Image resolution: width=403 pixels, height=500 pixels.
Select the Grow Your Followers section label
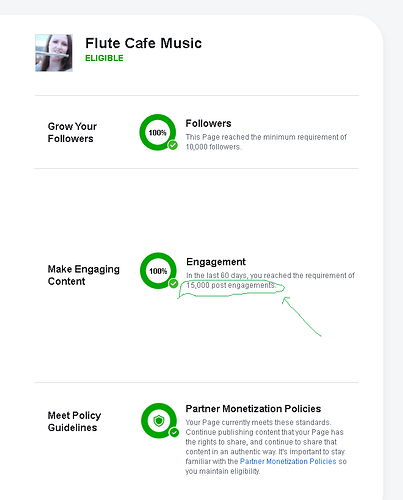pos(72,132)
